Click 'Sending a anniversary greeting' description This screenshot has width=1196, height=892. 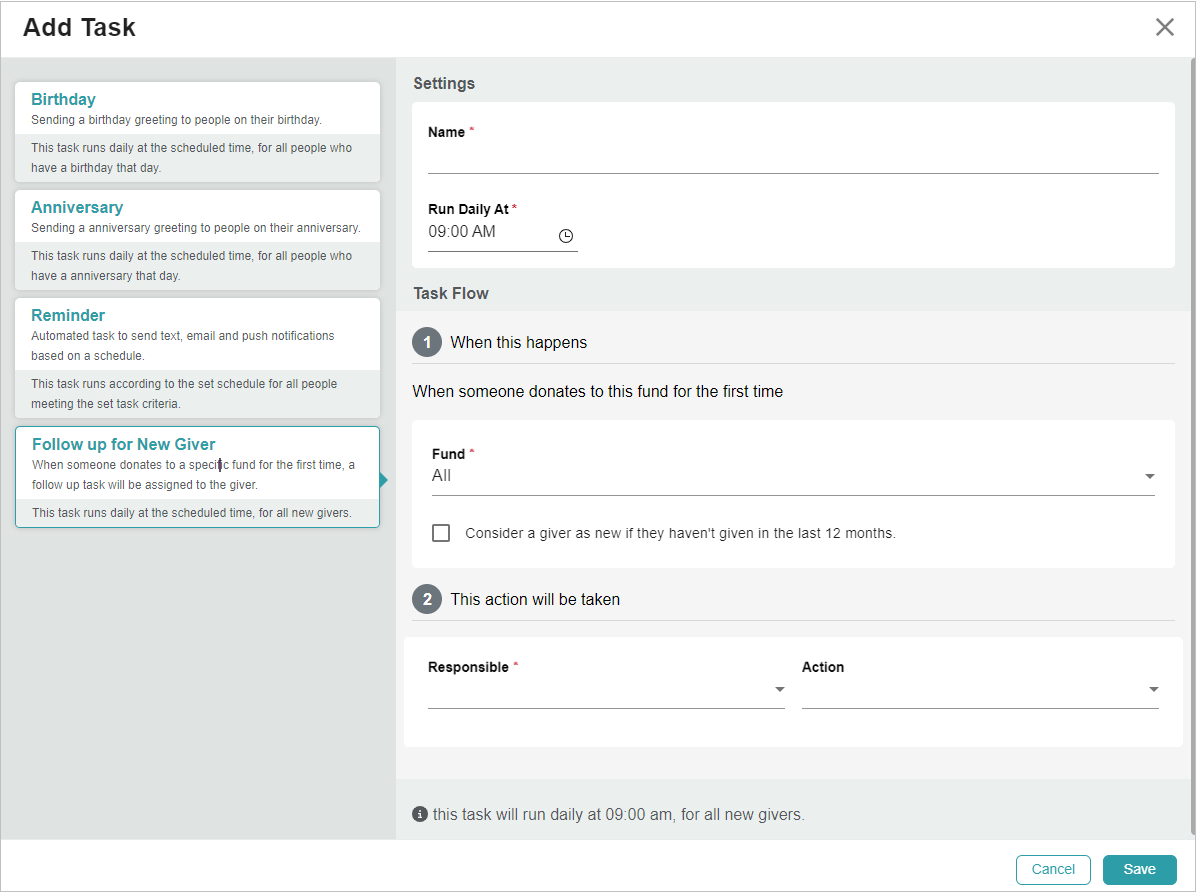click(196, 228)
